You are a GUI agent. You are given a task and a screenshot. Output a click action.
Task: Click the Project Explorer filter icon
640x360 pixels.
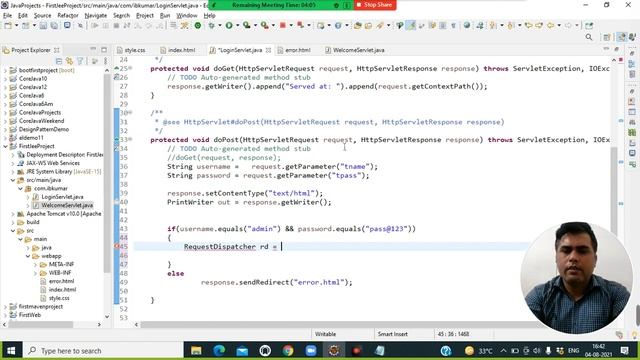(80, 61)
